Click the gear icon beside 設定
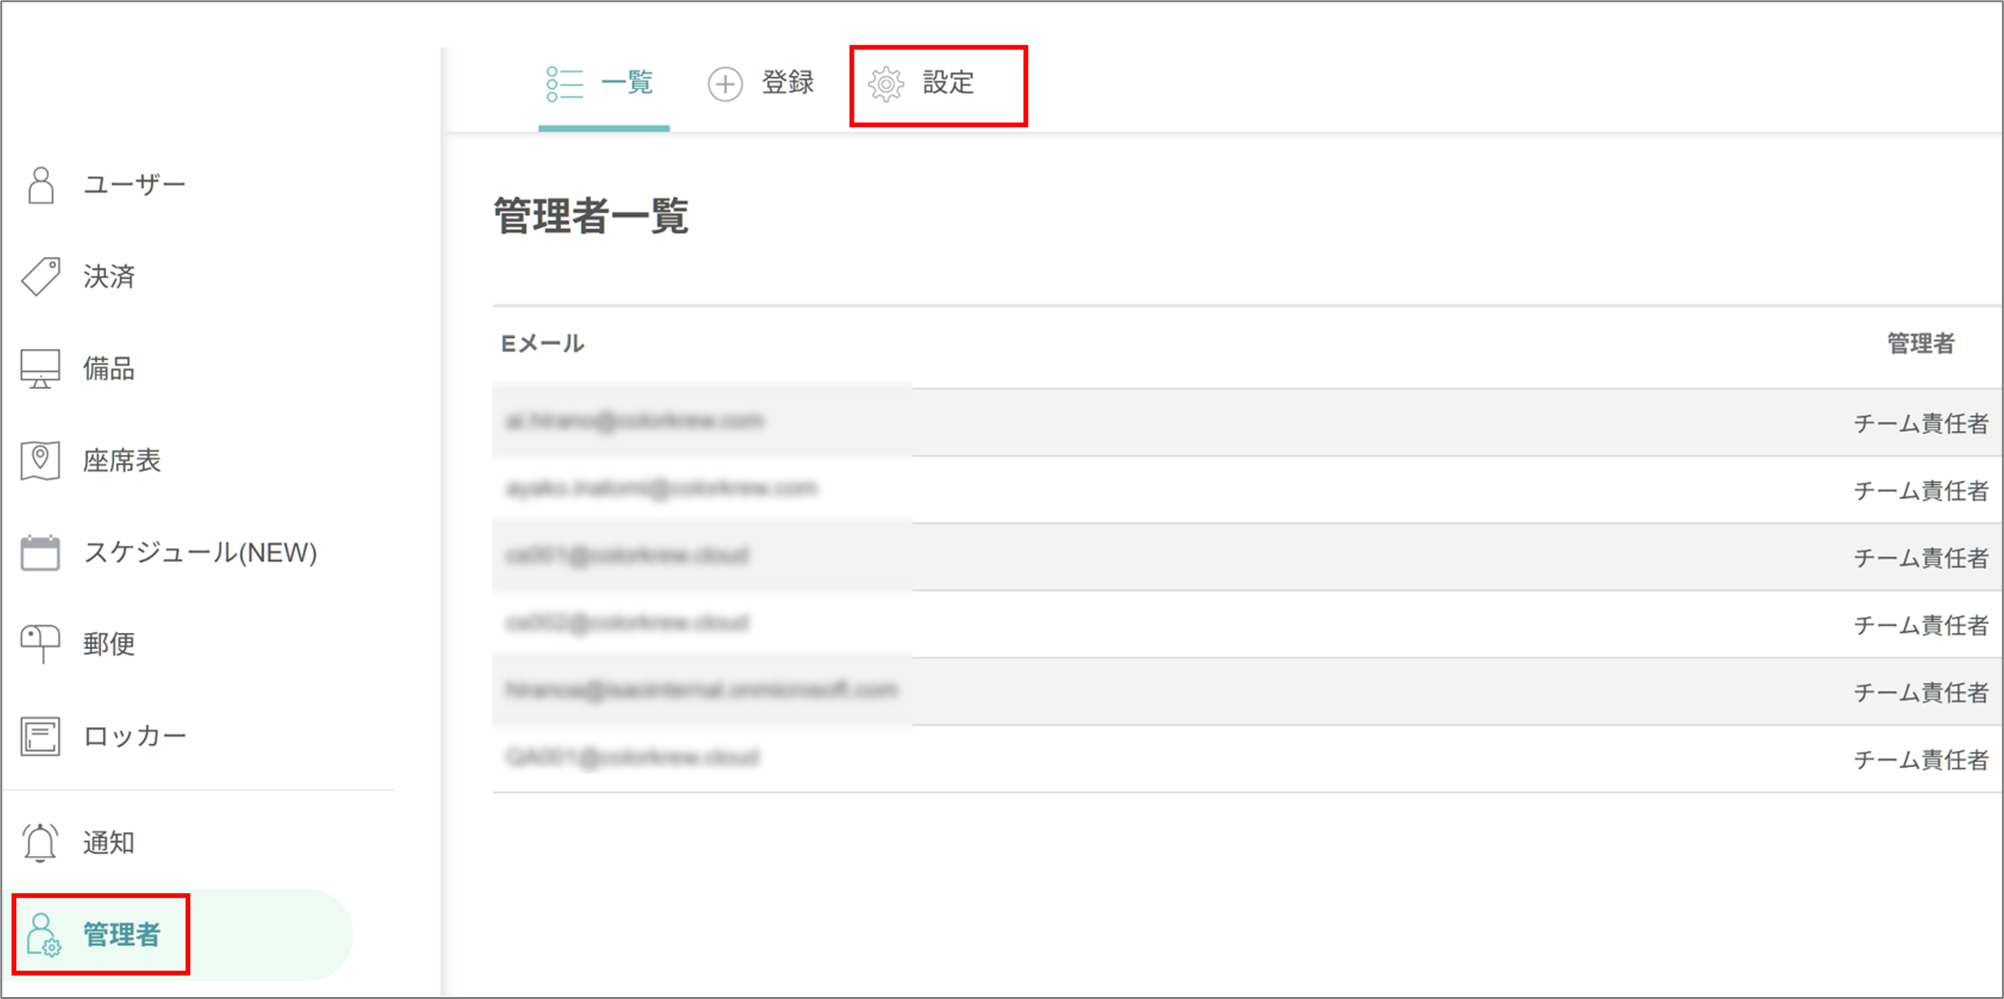Image resolution: width=2004 pixels, height=999 pixels. coord(885,84)
